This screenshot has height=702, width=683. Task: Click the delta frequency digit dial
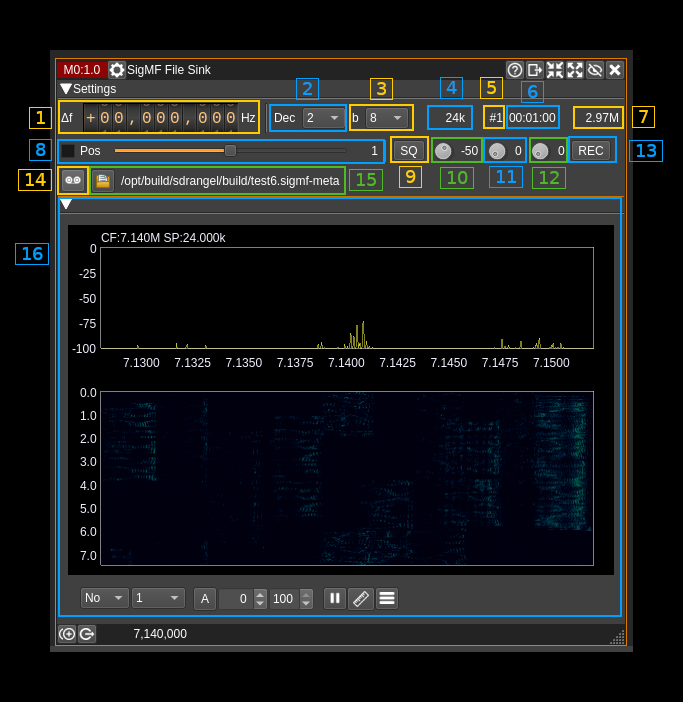[x=160, y=118]
